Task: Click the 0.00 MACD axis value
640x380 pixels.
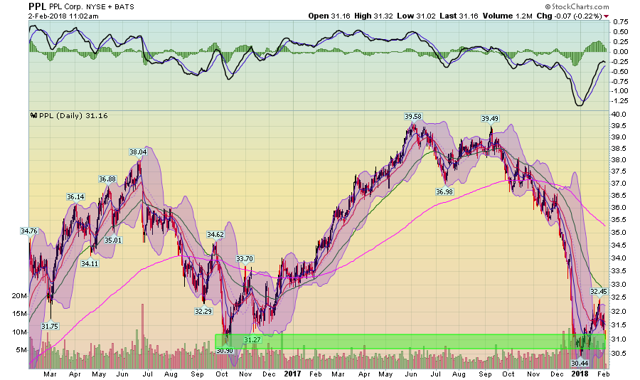Action: (620, 52)
